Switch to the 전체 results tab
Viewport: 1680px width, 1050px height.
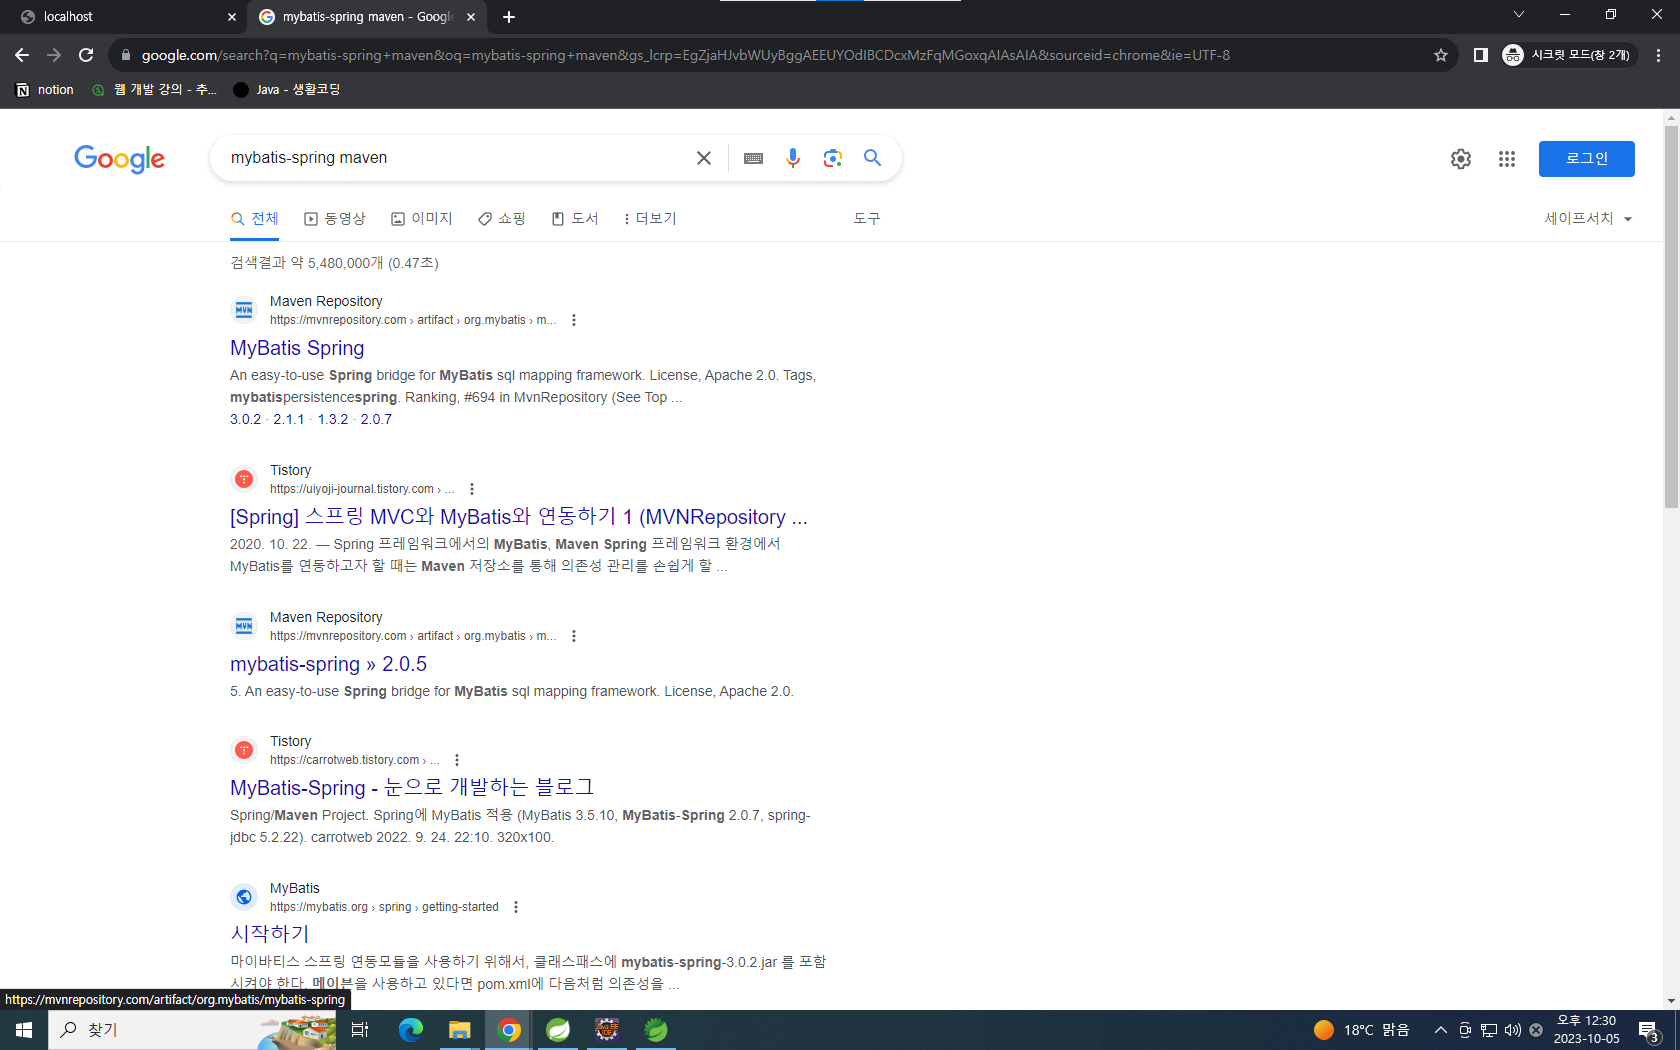254,218
